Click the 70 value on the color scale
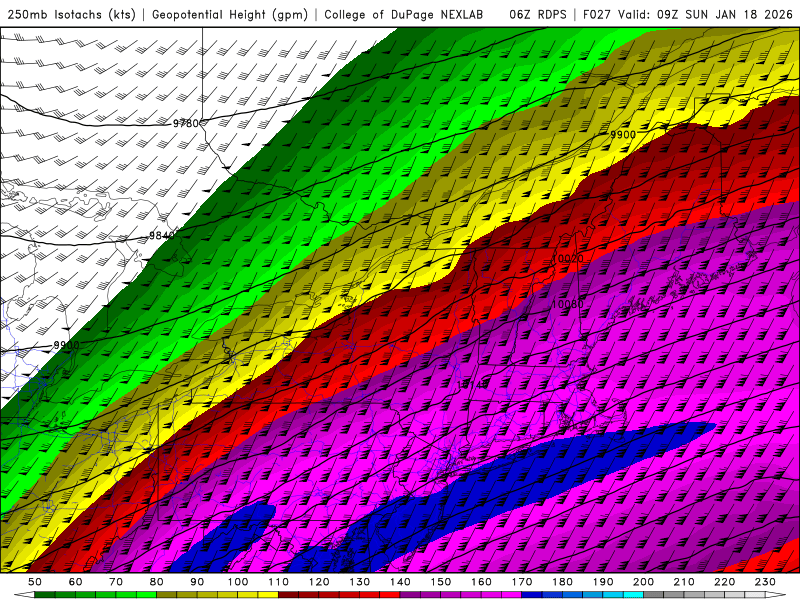 [116, 582]
